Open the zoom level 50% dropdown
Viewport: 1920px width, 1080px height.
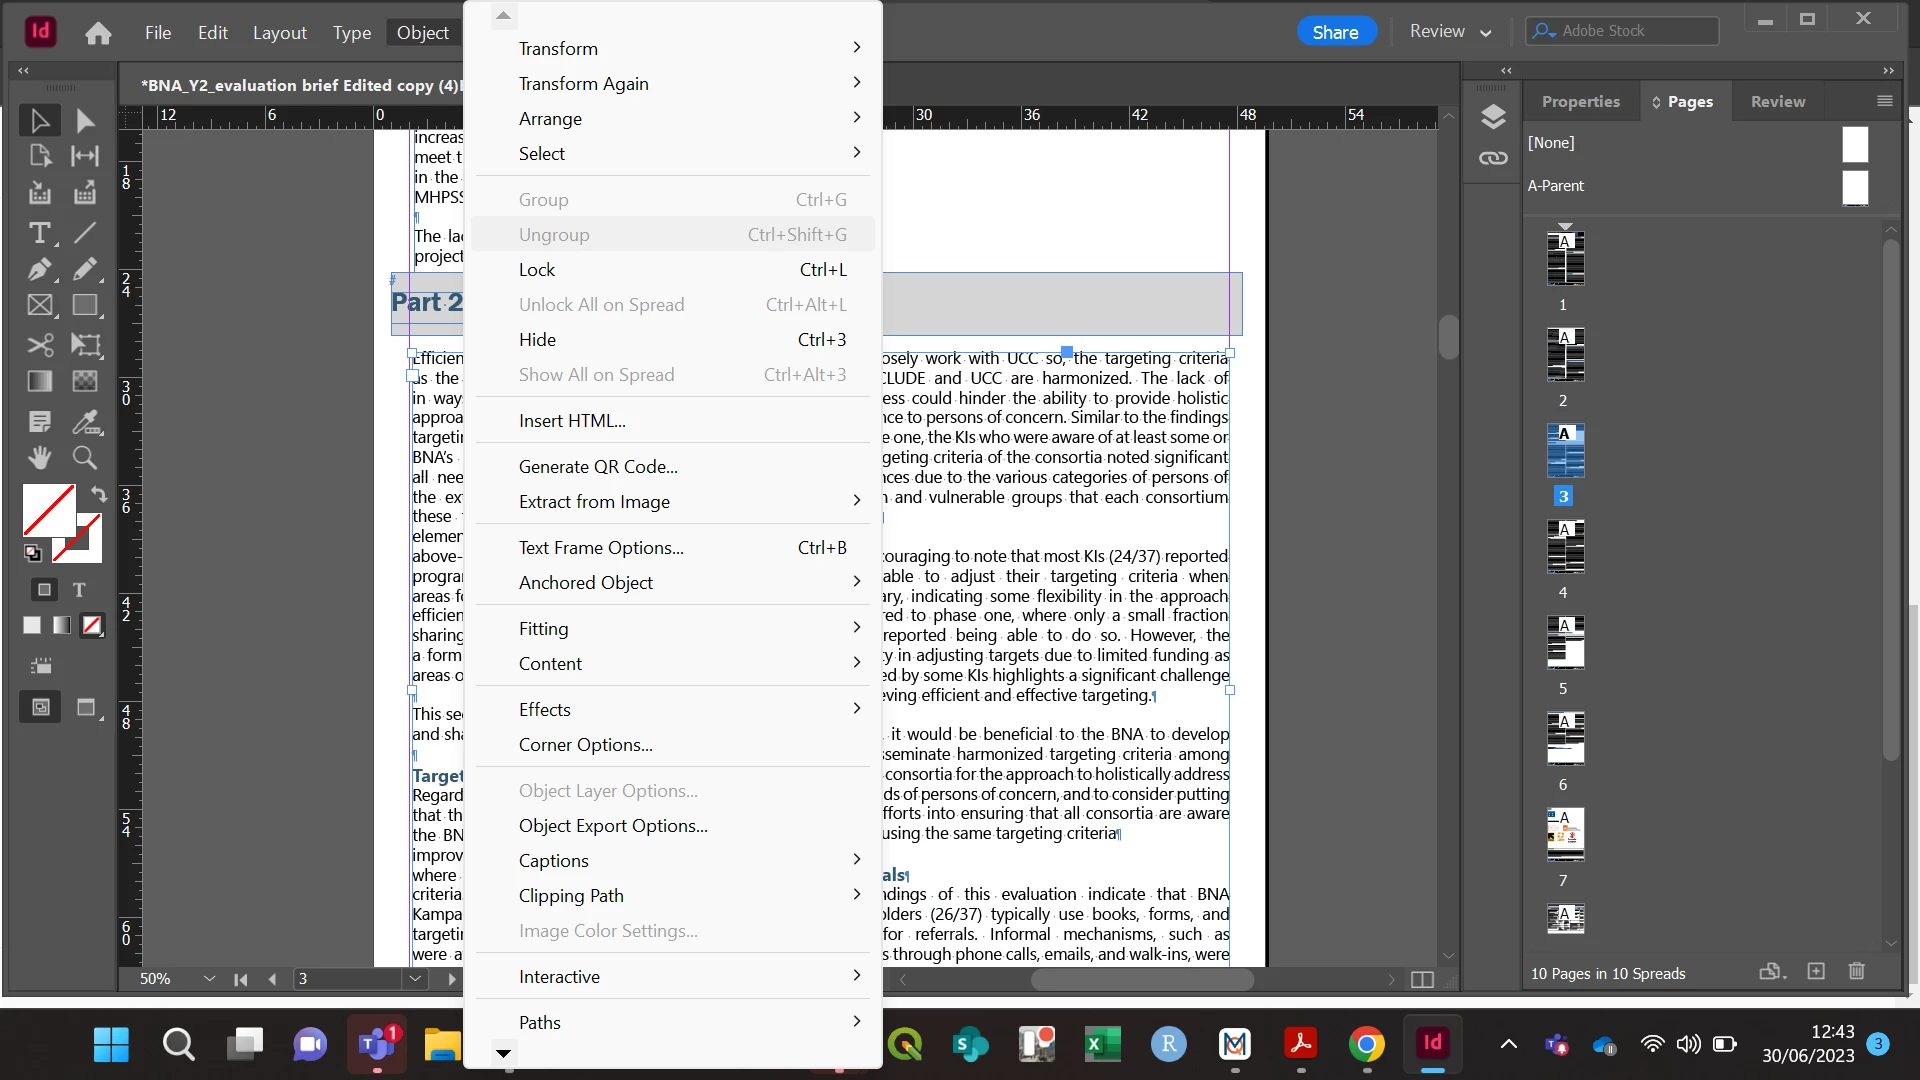point(209,979)
